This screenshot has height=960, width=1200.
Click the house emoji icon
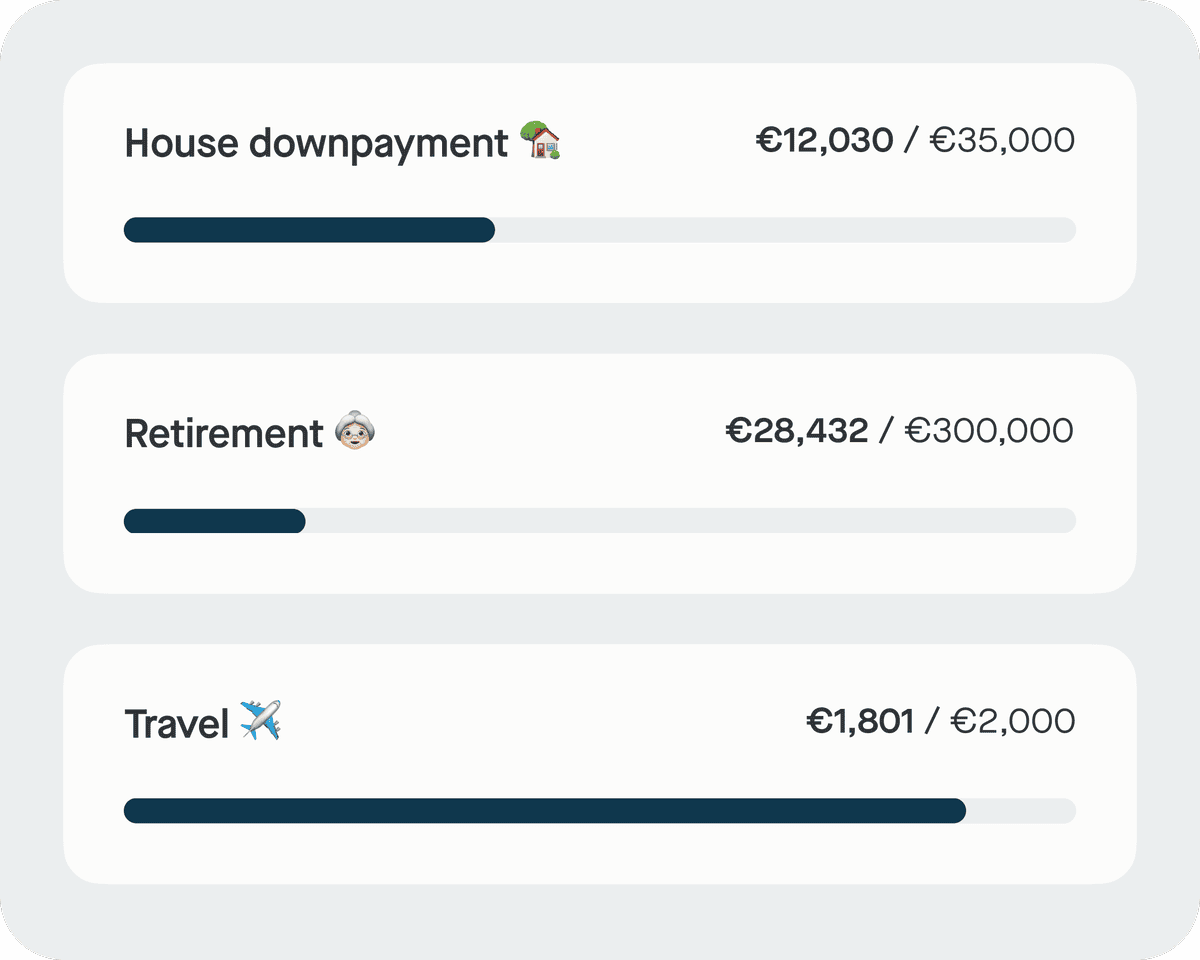click(x=540, y=142)
